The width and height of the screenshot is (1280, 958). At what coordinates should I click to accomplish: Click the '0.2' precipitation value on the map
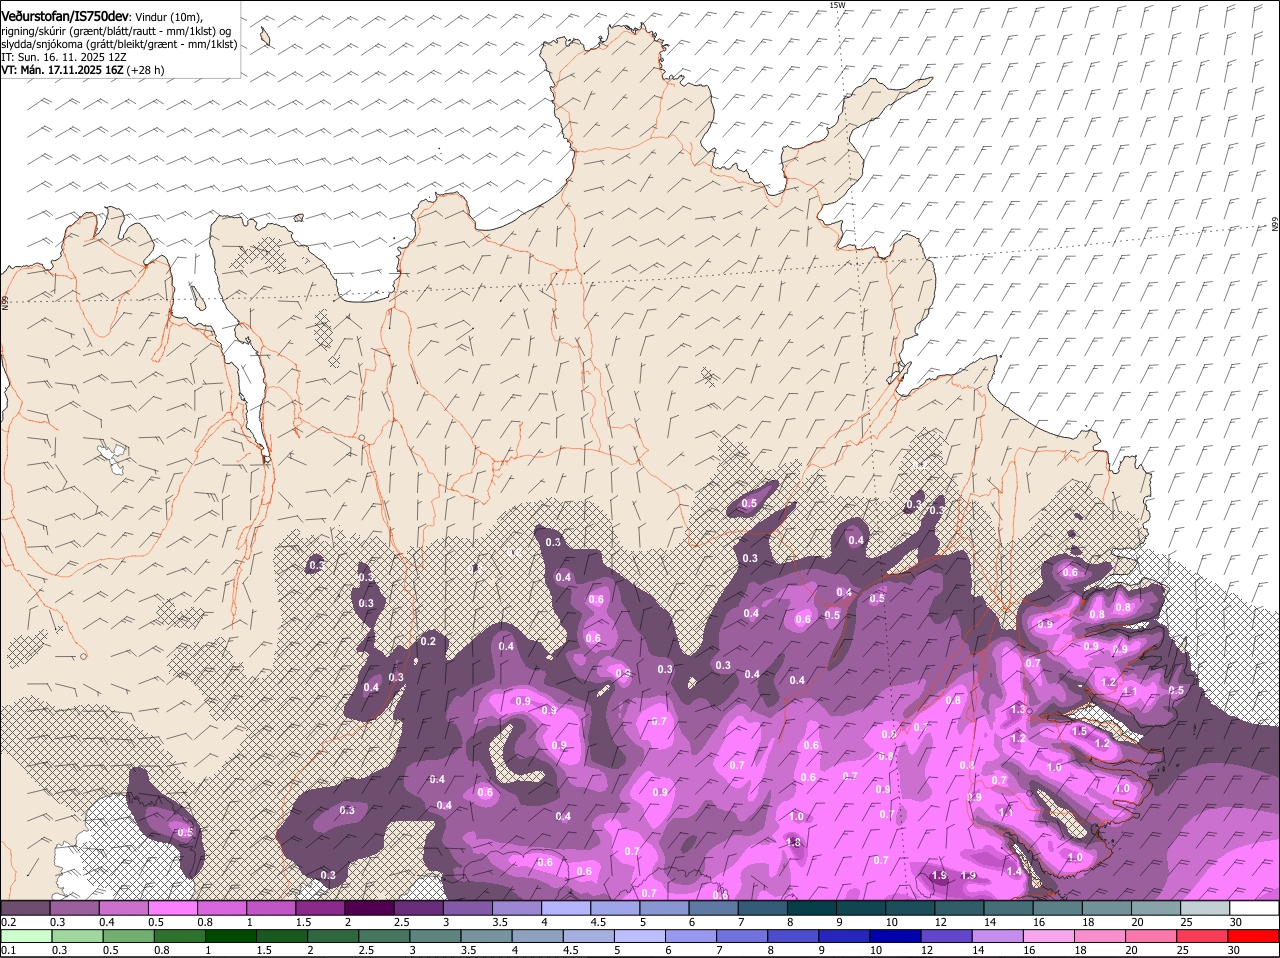click(x=428, y=641)
